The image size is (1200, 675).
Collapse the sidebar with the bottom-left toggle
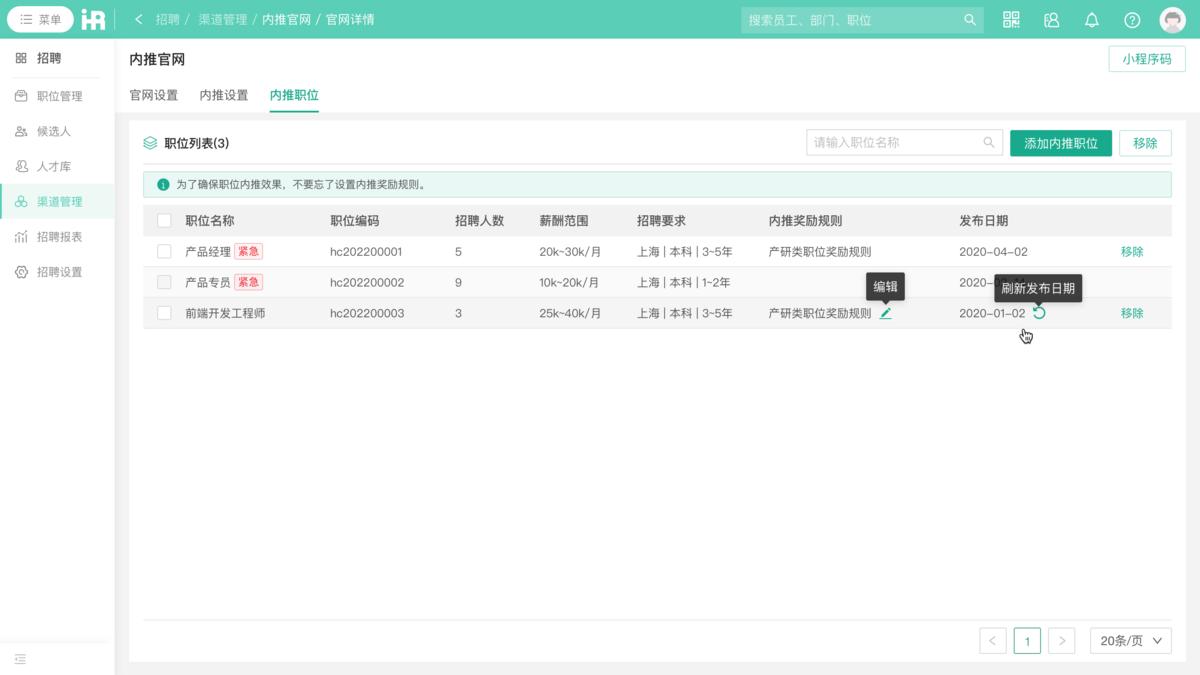pos(20,659)
